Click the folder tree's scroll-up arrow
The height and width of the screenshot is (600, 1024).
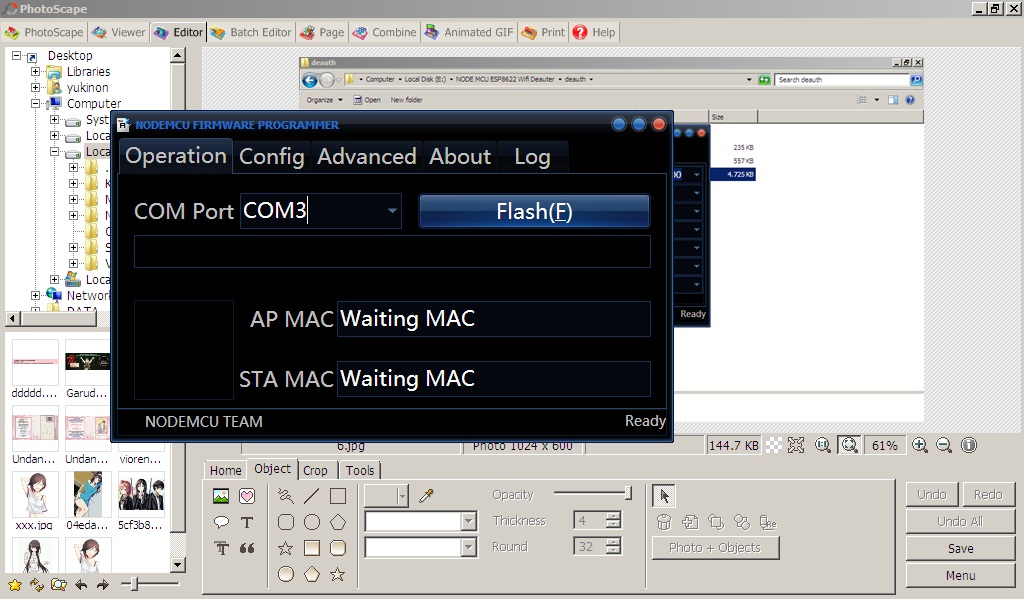[x=178, y=56]
